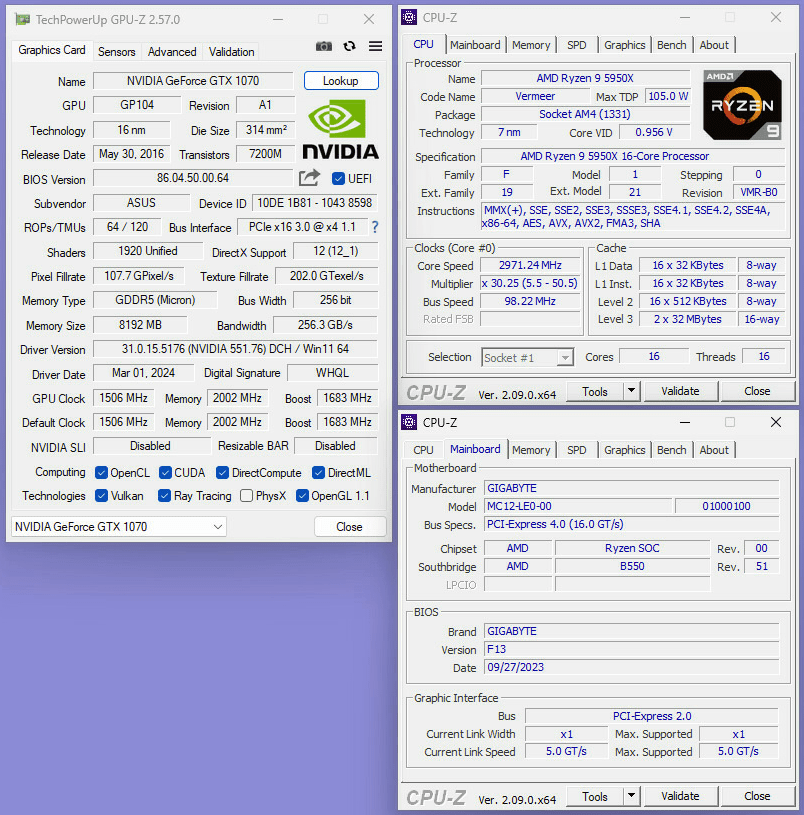Open SPD tab in upper CPU-Z window

(x=576, y=45)
